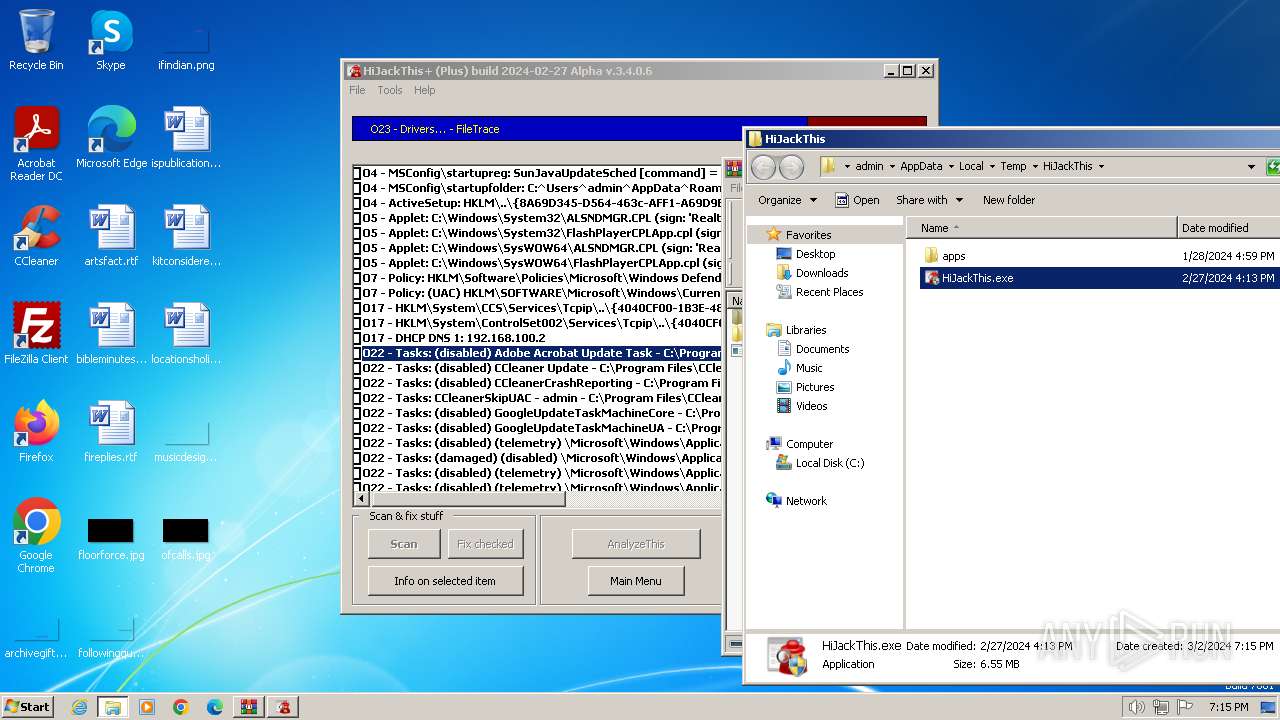Expand the arrow after Local in path
Image resolution: width=1280 pixels, height=720 pixels.
tap(992, 167)
